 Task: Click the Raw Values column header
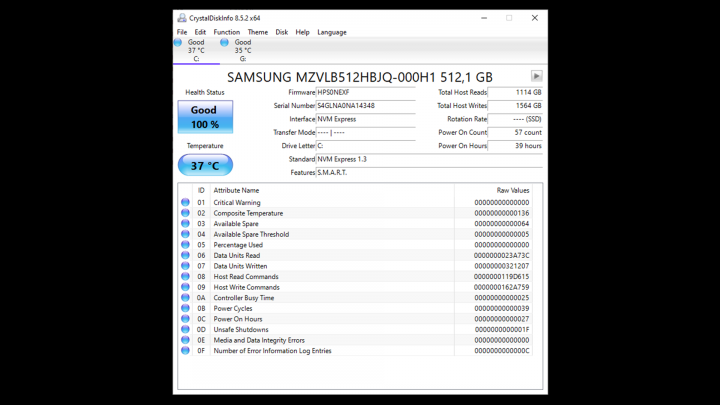pyautogui.click(x=512, y=190)
